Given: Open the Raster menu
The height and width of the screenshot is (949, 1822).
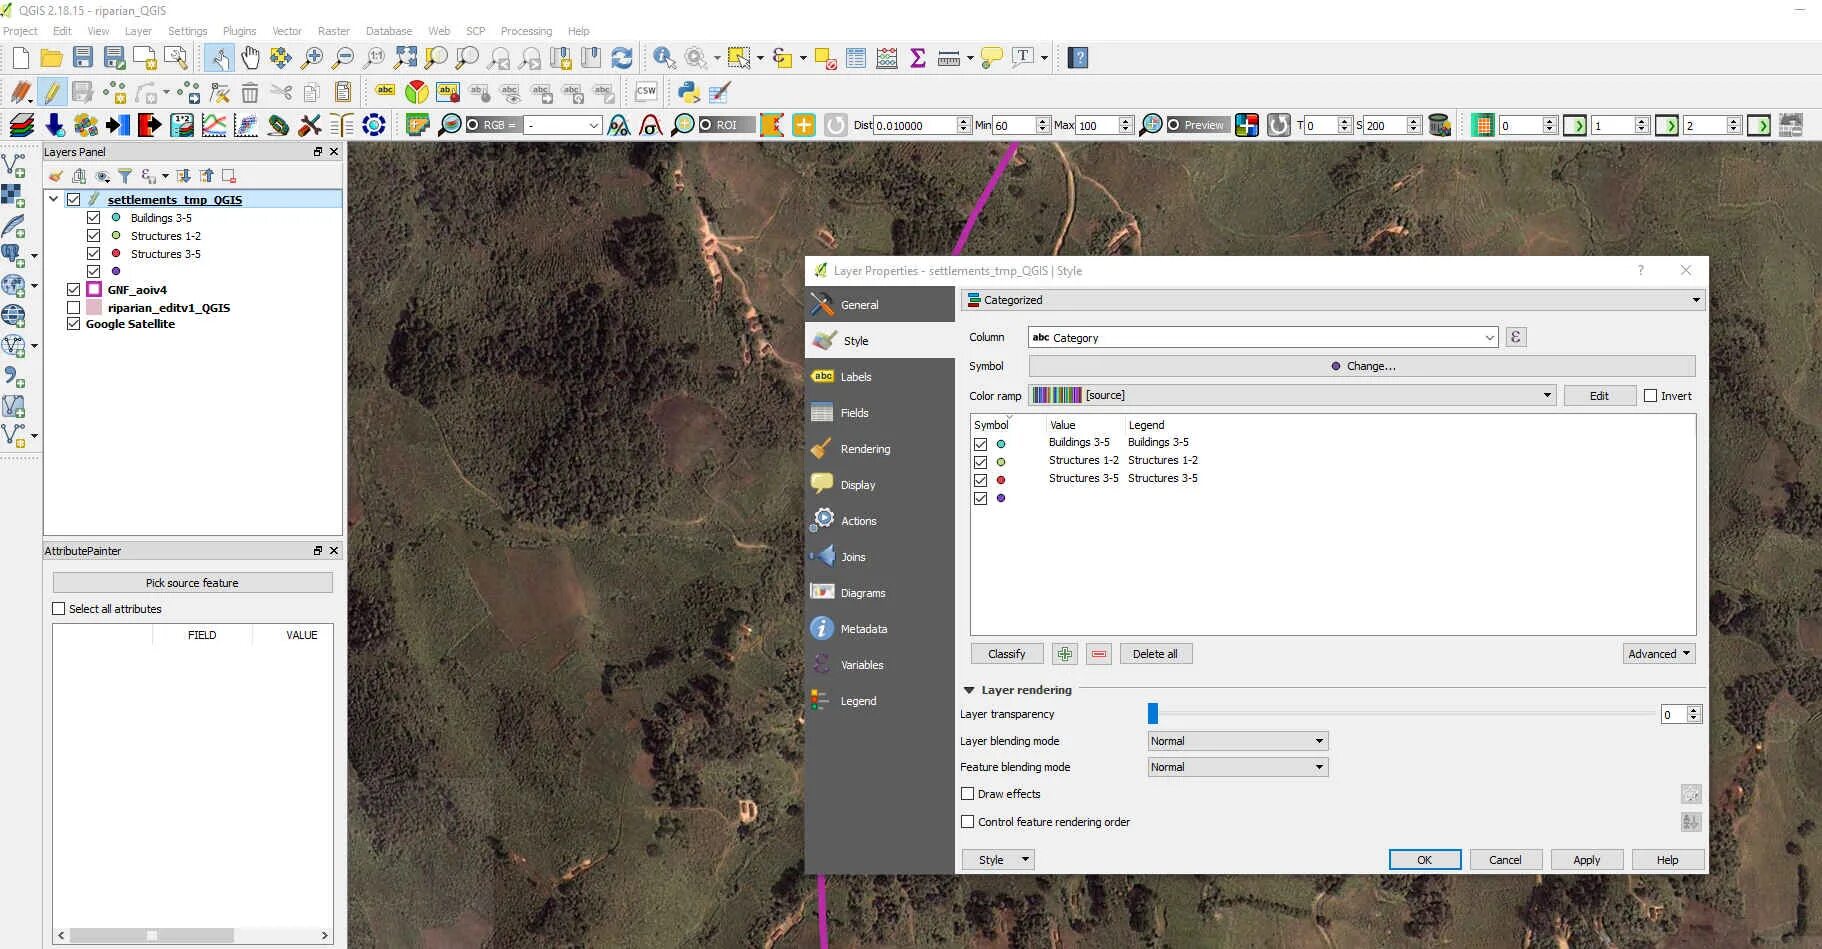Looking at the screenshot, I should [x=334, y=31].
